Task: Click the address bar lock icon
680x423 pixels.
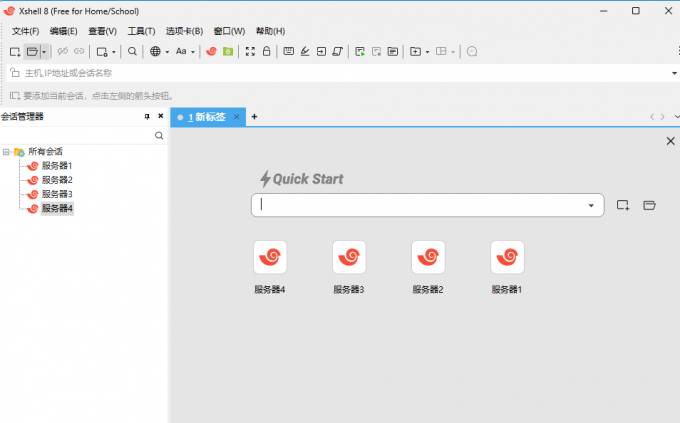Action: [x=15, y=72]
